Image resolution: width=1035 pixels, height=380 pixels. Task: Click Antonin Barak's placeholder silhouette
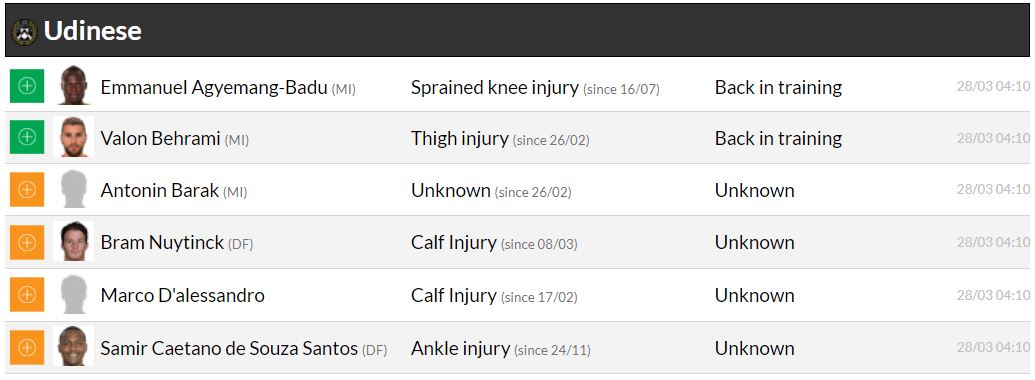(x=73, y=189)
